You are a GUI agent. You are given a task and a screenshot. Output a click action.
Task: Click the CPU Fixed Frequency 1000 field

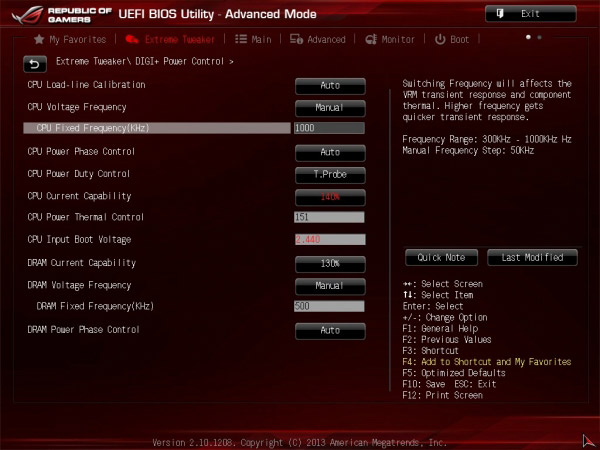point(329,128)
